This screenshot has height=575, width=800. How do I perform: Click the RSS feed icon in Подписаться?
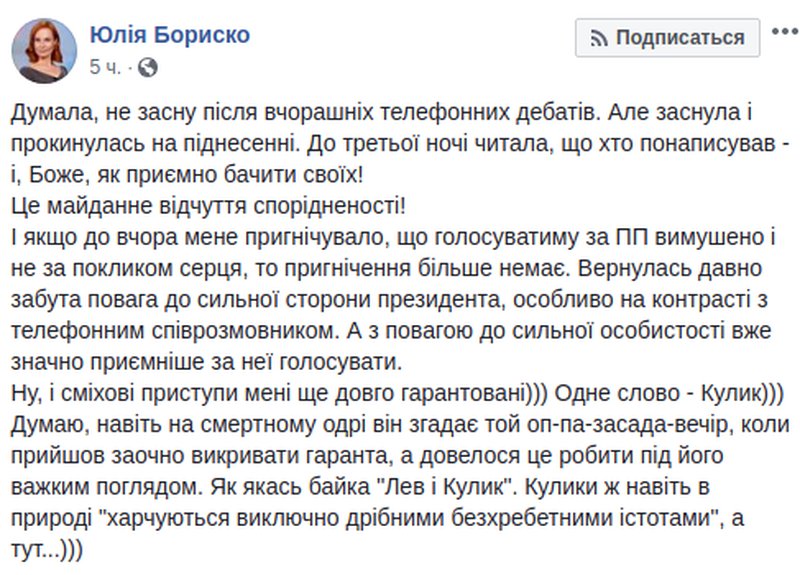[600, 38]
